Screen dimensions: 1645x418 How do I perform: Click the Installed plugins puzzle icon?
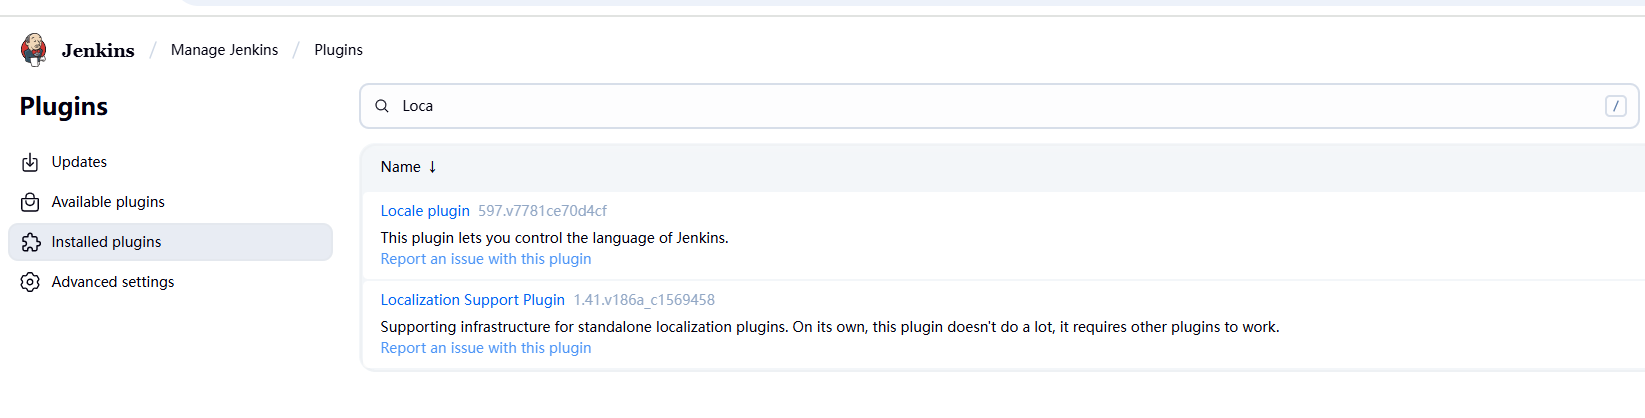(31, 242)
